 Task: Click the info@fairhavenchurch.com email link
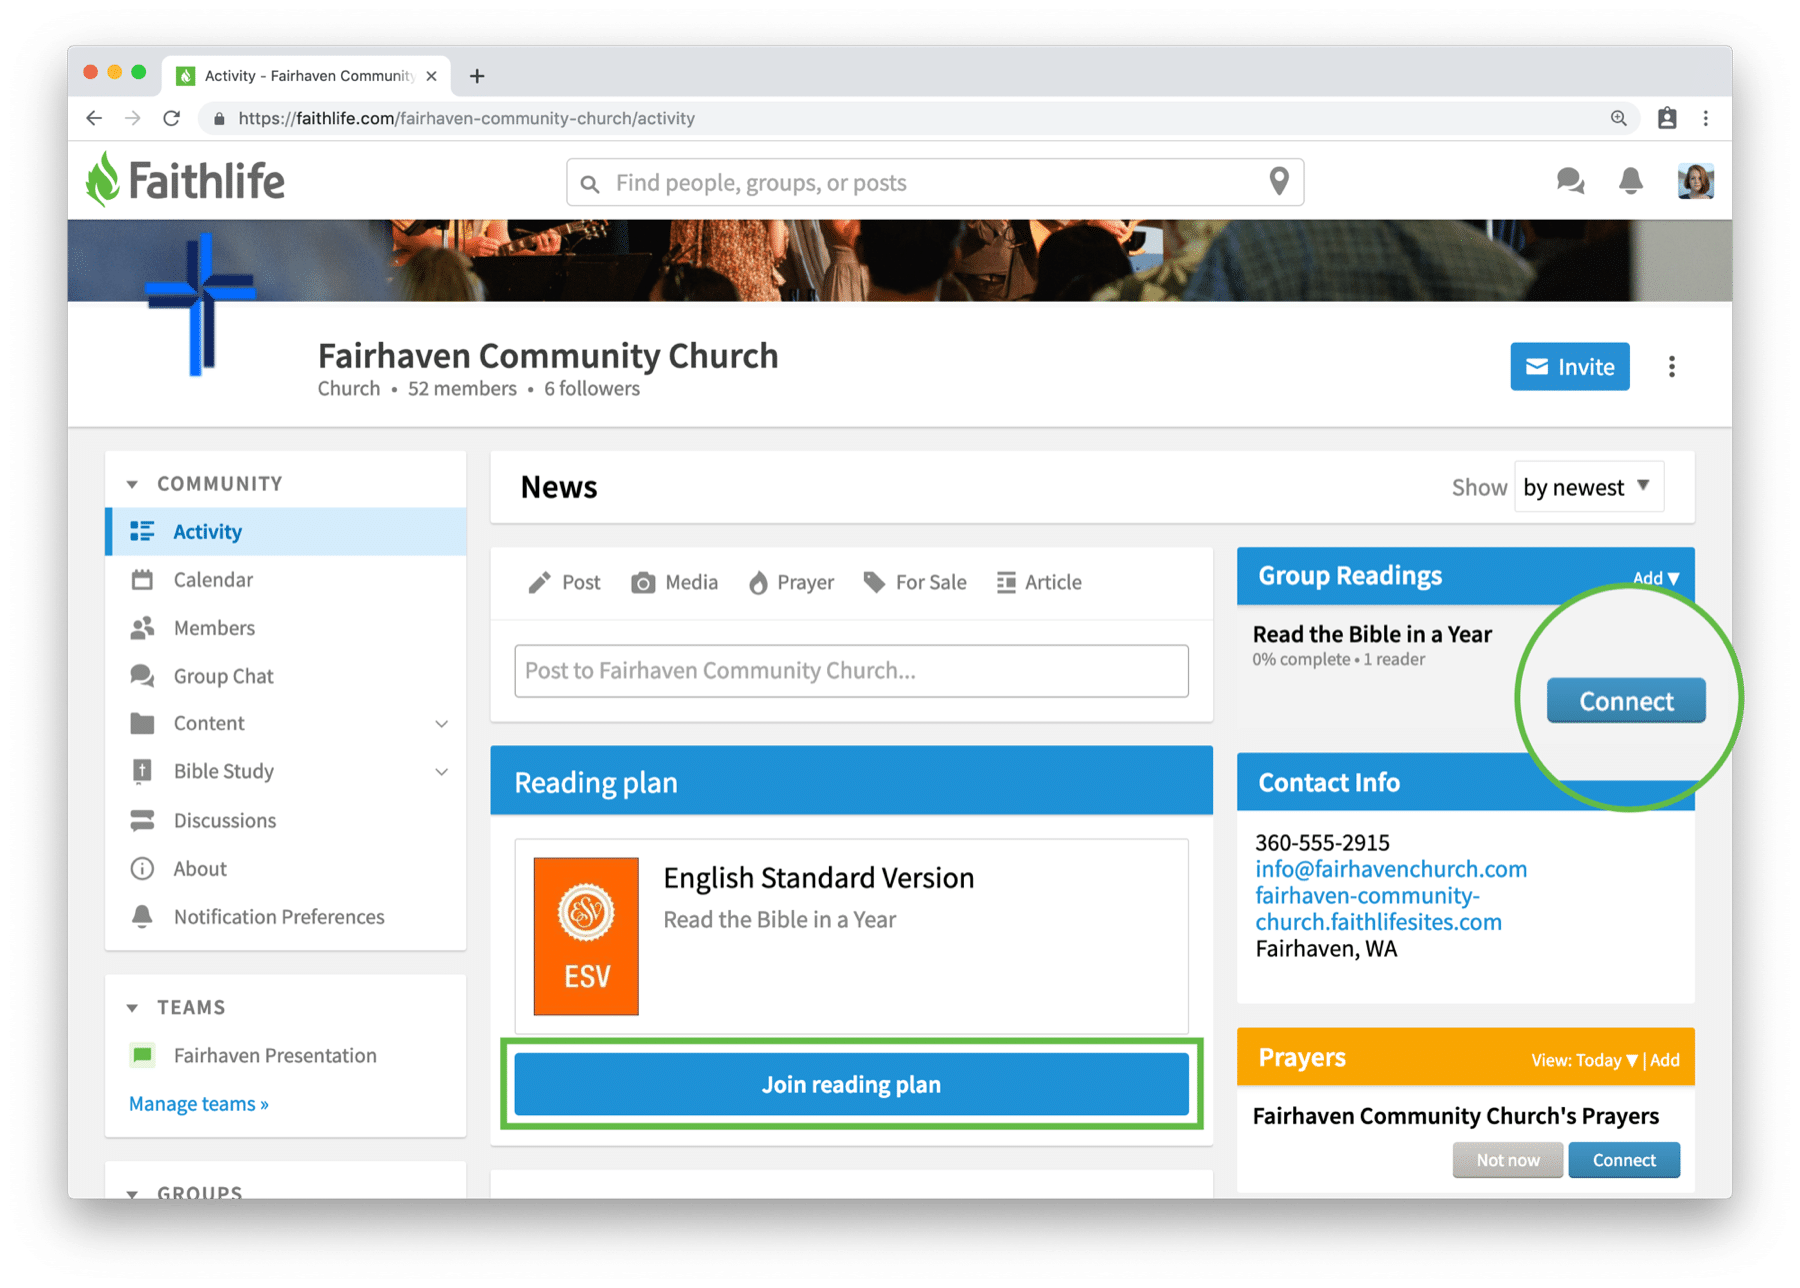click(1391, 869)
